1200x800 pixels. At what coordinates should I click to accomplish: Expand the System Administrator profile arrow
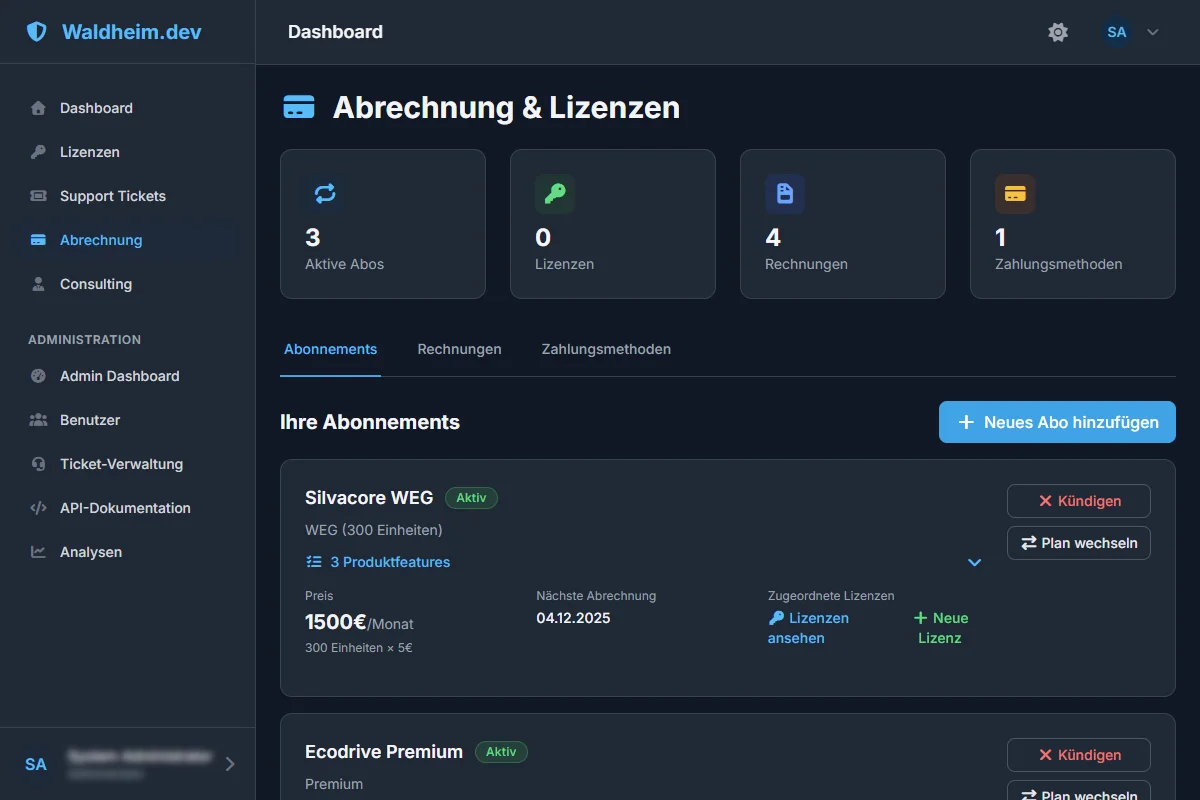point(230,764)
